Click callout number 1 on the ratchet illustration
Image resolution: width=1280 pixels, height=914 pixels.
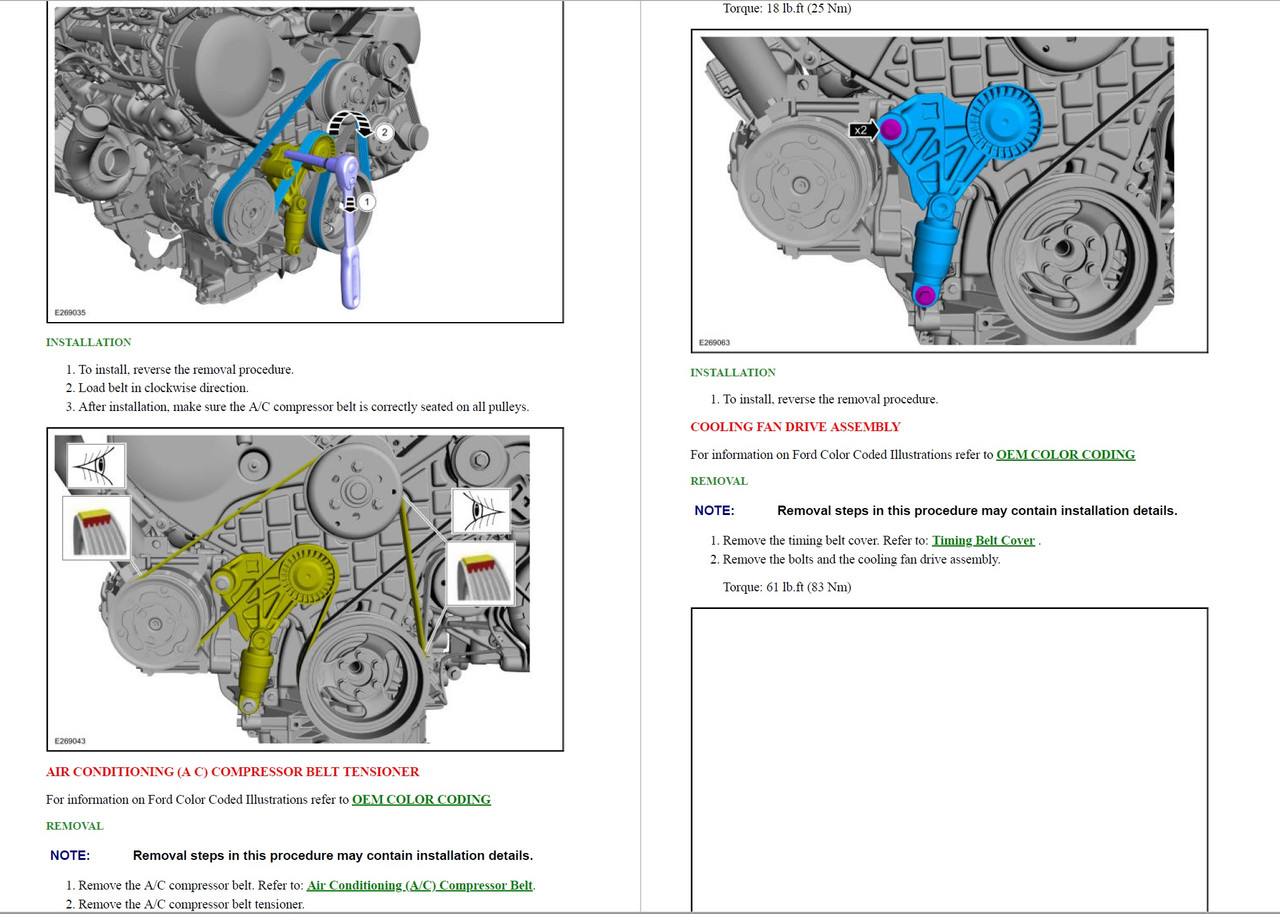tap(366, 202)
